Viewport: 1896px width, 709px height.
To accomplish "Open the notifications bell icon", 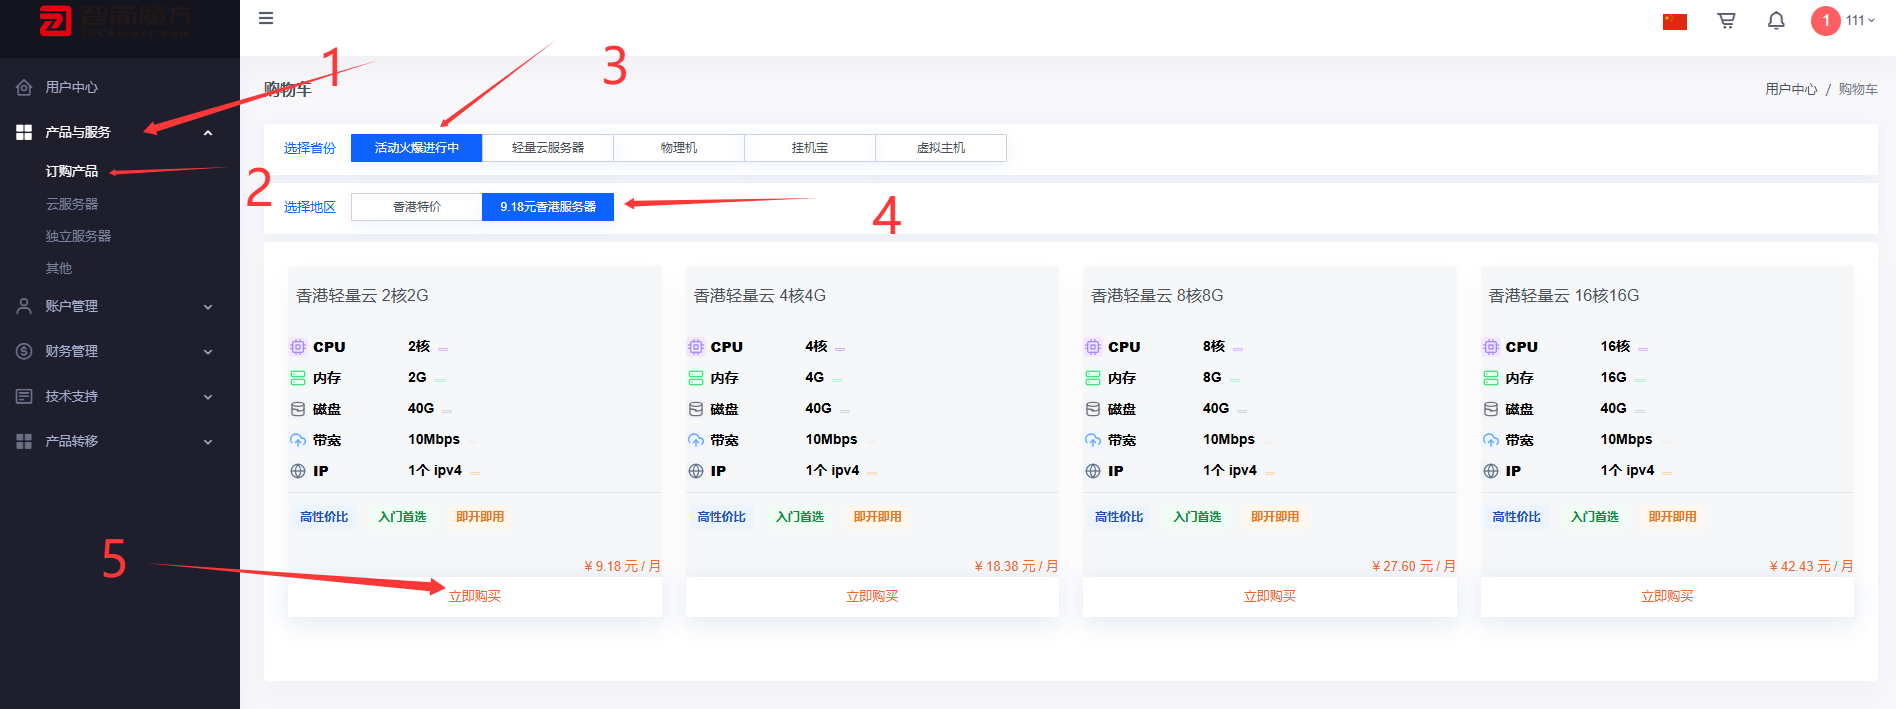I will [1776, 20].
